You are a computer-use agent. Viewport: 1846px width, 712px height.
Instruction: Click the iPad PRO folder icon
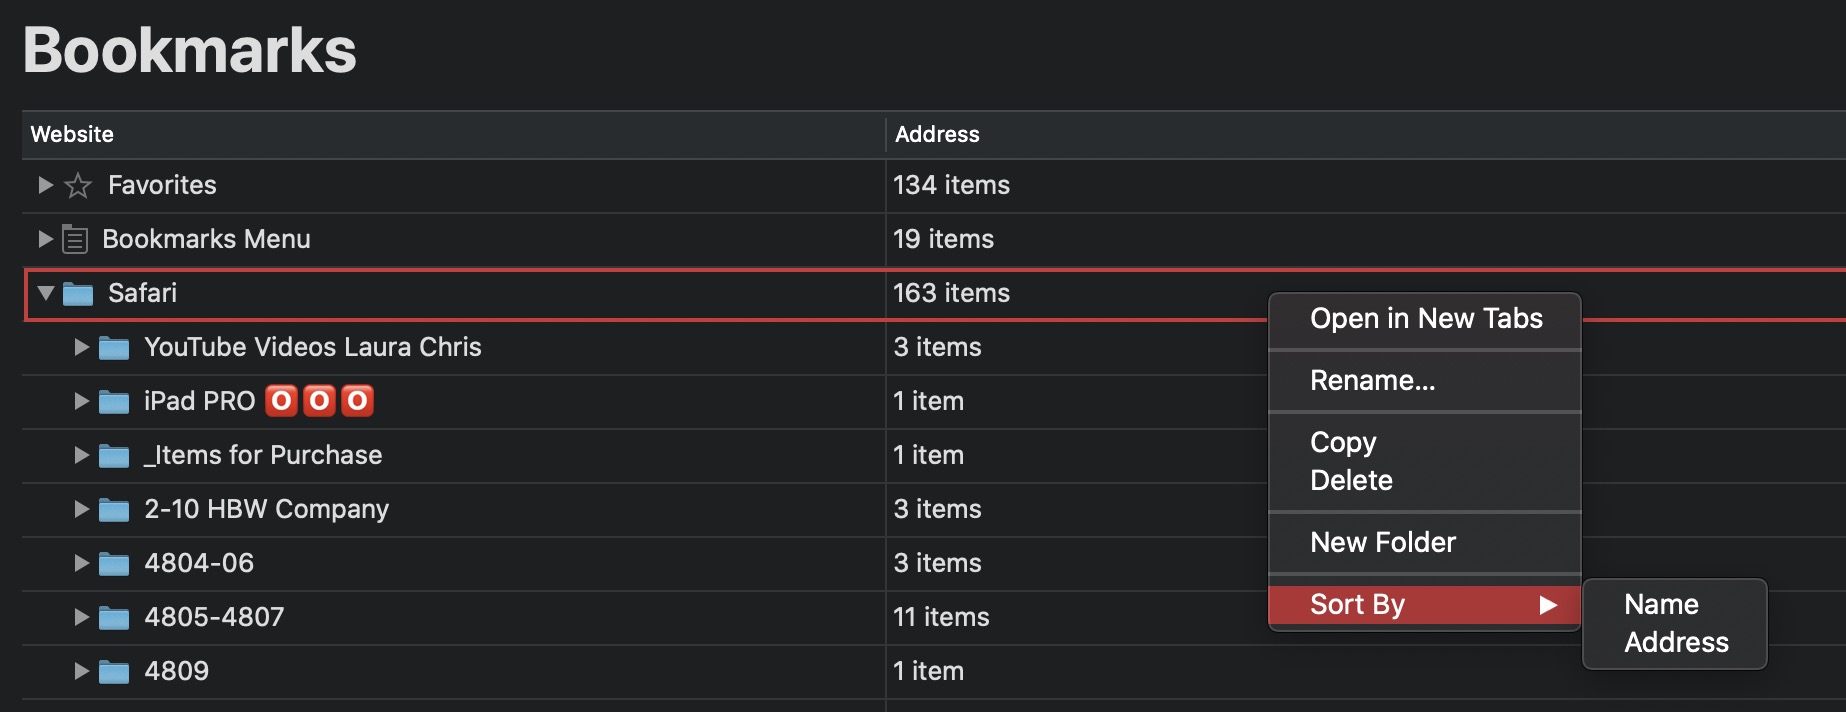pyautogui.click(x=114, y=402)
